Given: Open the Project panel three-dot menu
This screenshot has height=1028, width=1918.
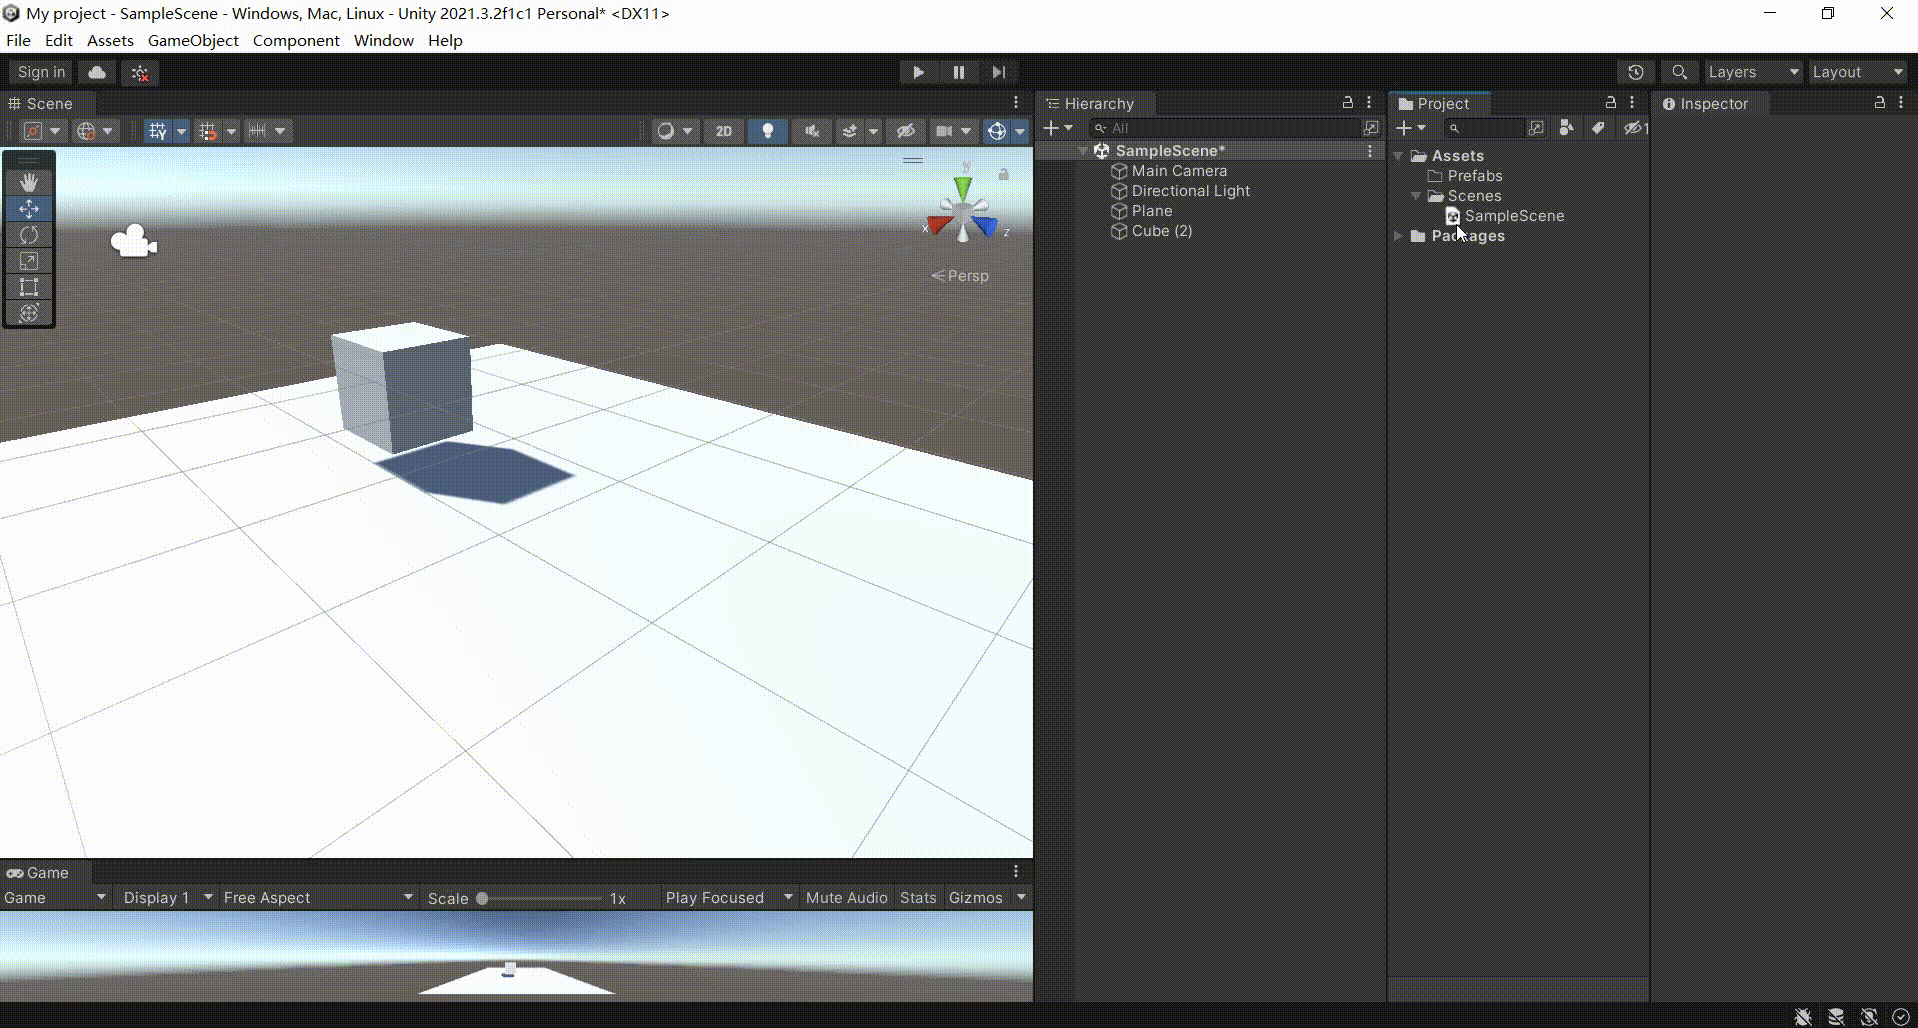Looking at the screenshot, I should (1632, 103).
